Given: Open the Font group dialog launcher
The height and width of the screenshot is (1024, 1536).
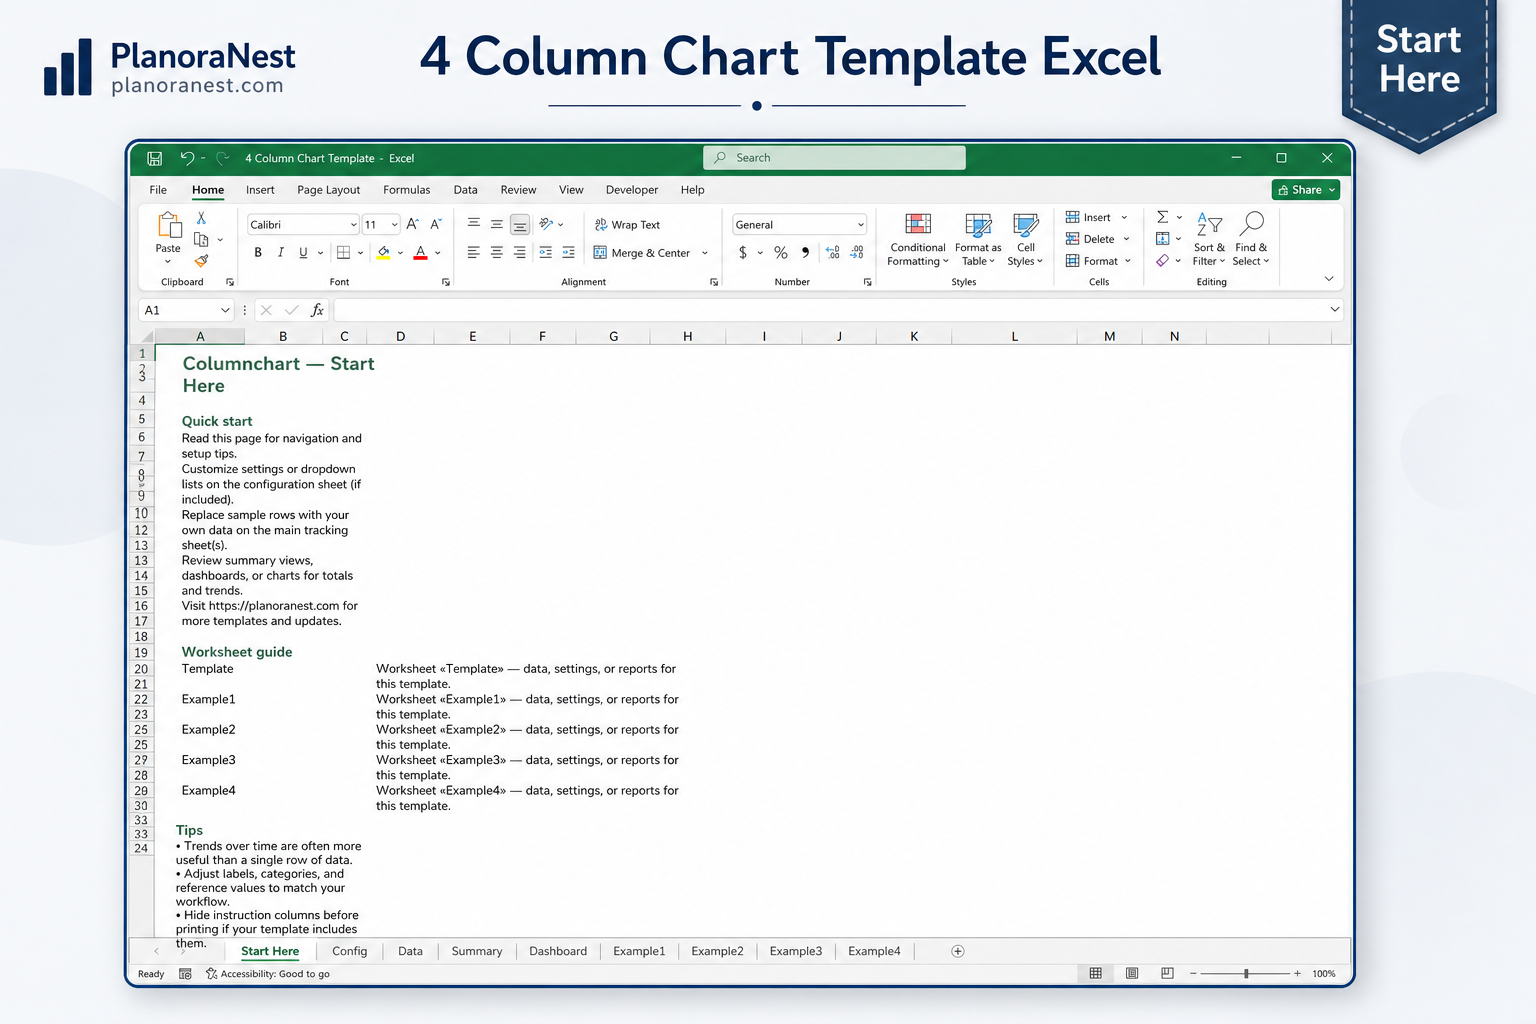Looking at the screenshot, I should pos(446,282).
